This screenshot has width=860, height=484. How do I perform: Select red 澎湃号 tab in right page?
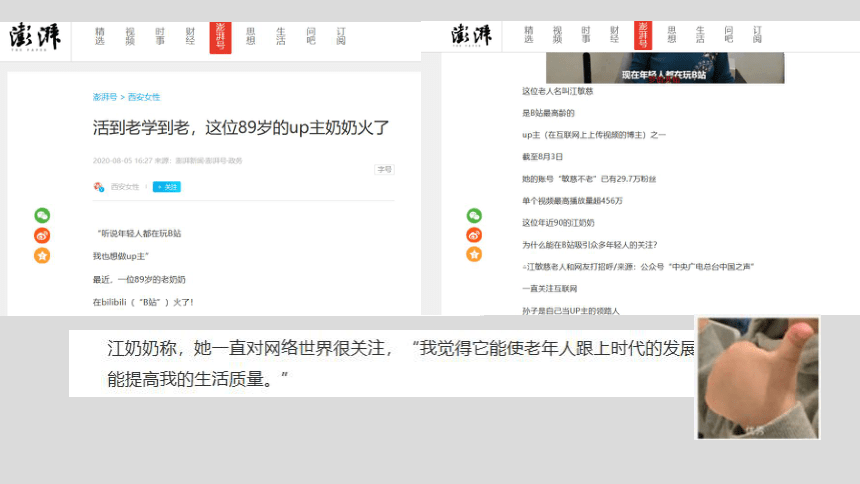(x=643, y=35)
